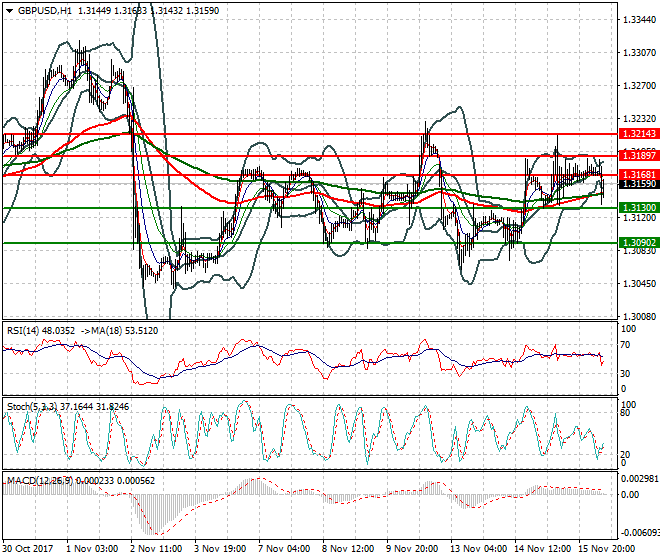Click the 30 Oct 2017 date label
Image resolution: width=660 pixels, height=560 pixels.
(x=28, y=549)
